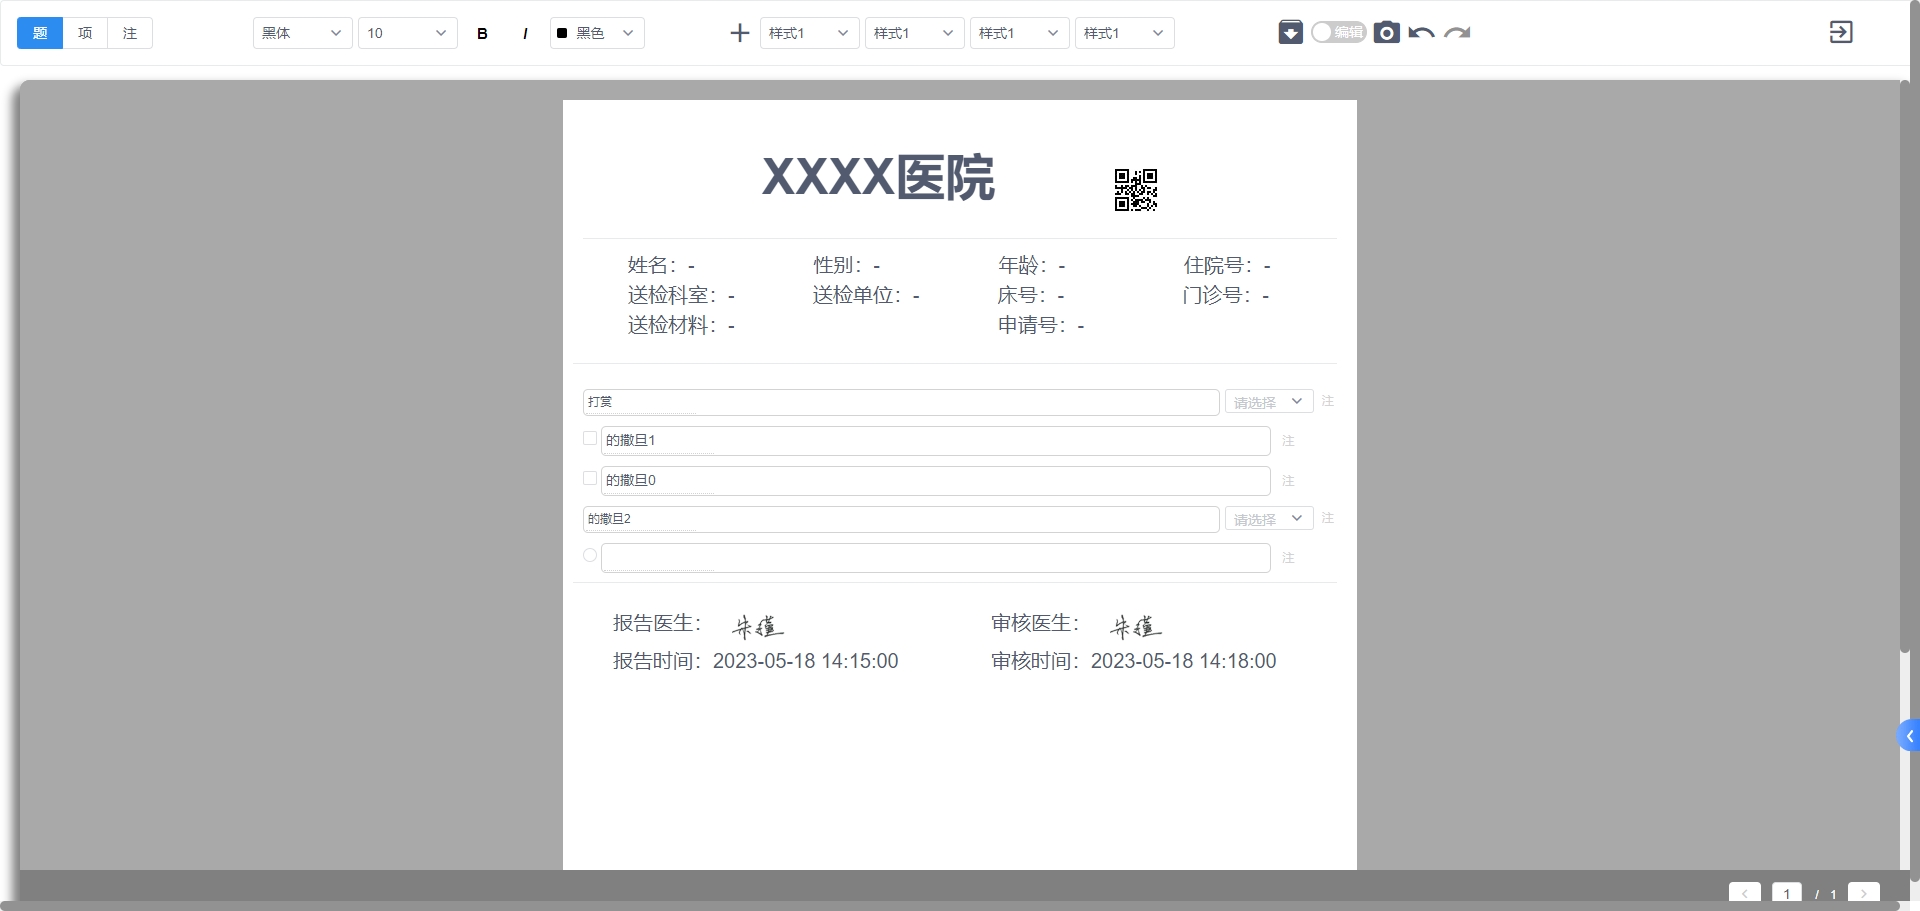Click 注 next to 的撒旦0 row
The height and width of the screenshot is (911, 1920).
tap(1288, 481)
